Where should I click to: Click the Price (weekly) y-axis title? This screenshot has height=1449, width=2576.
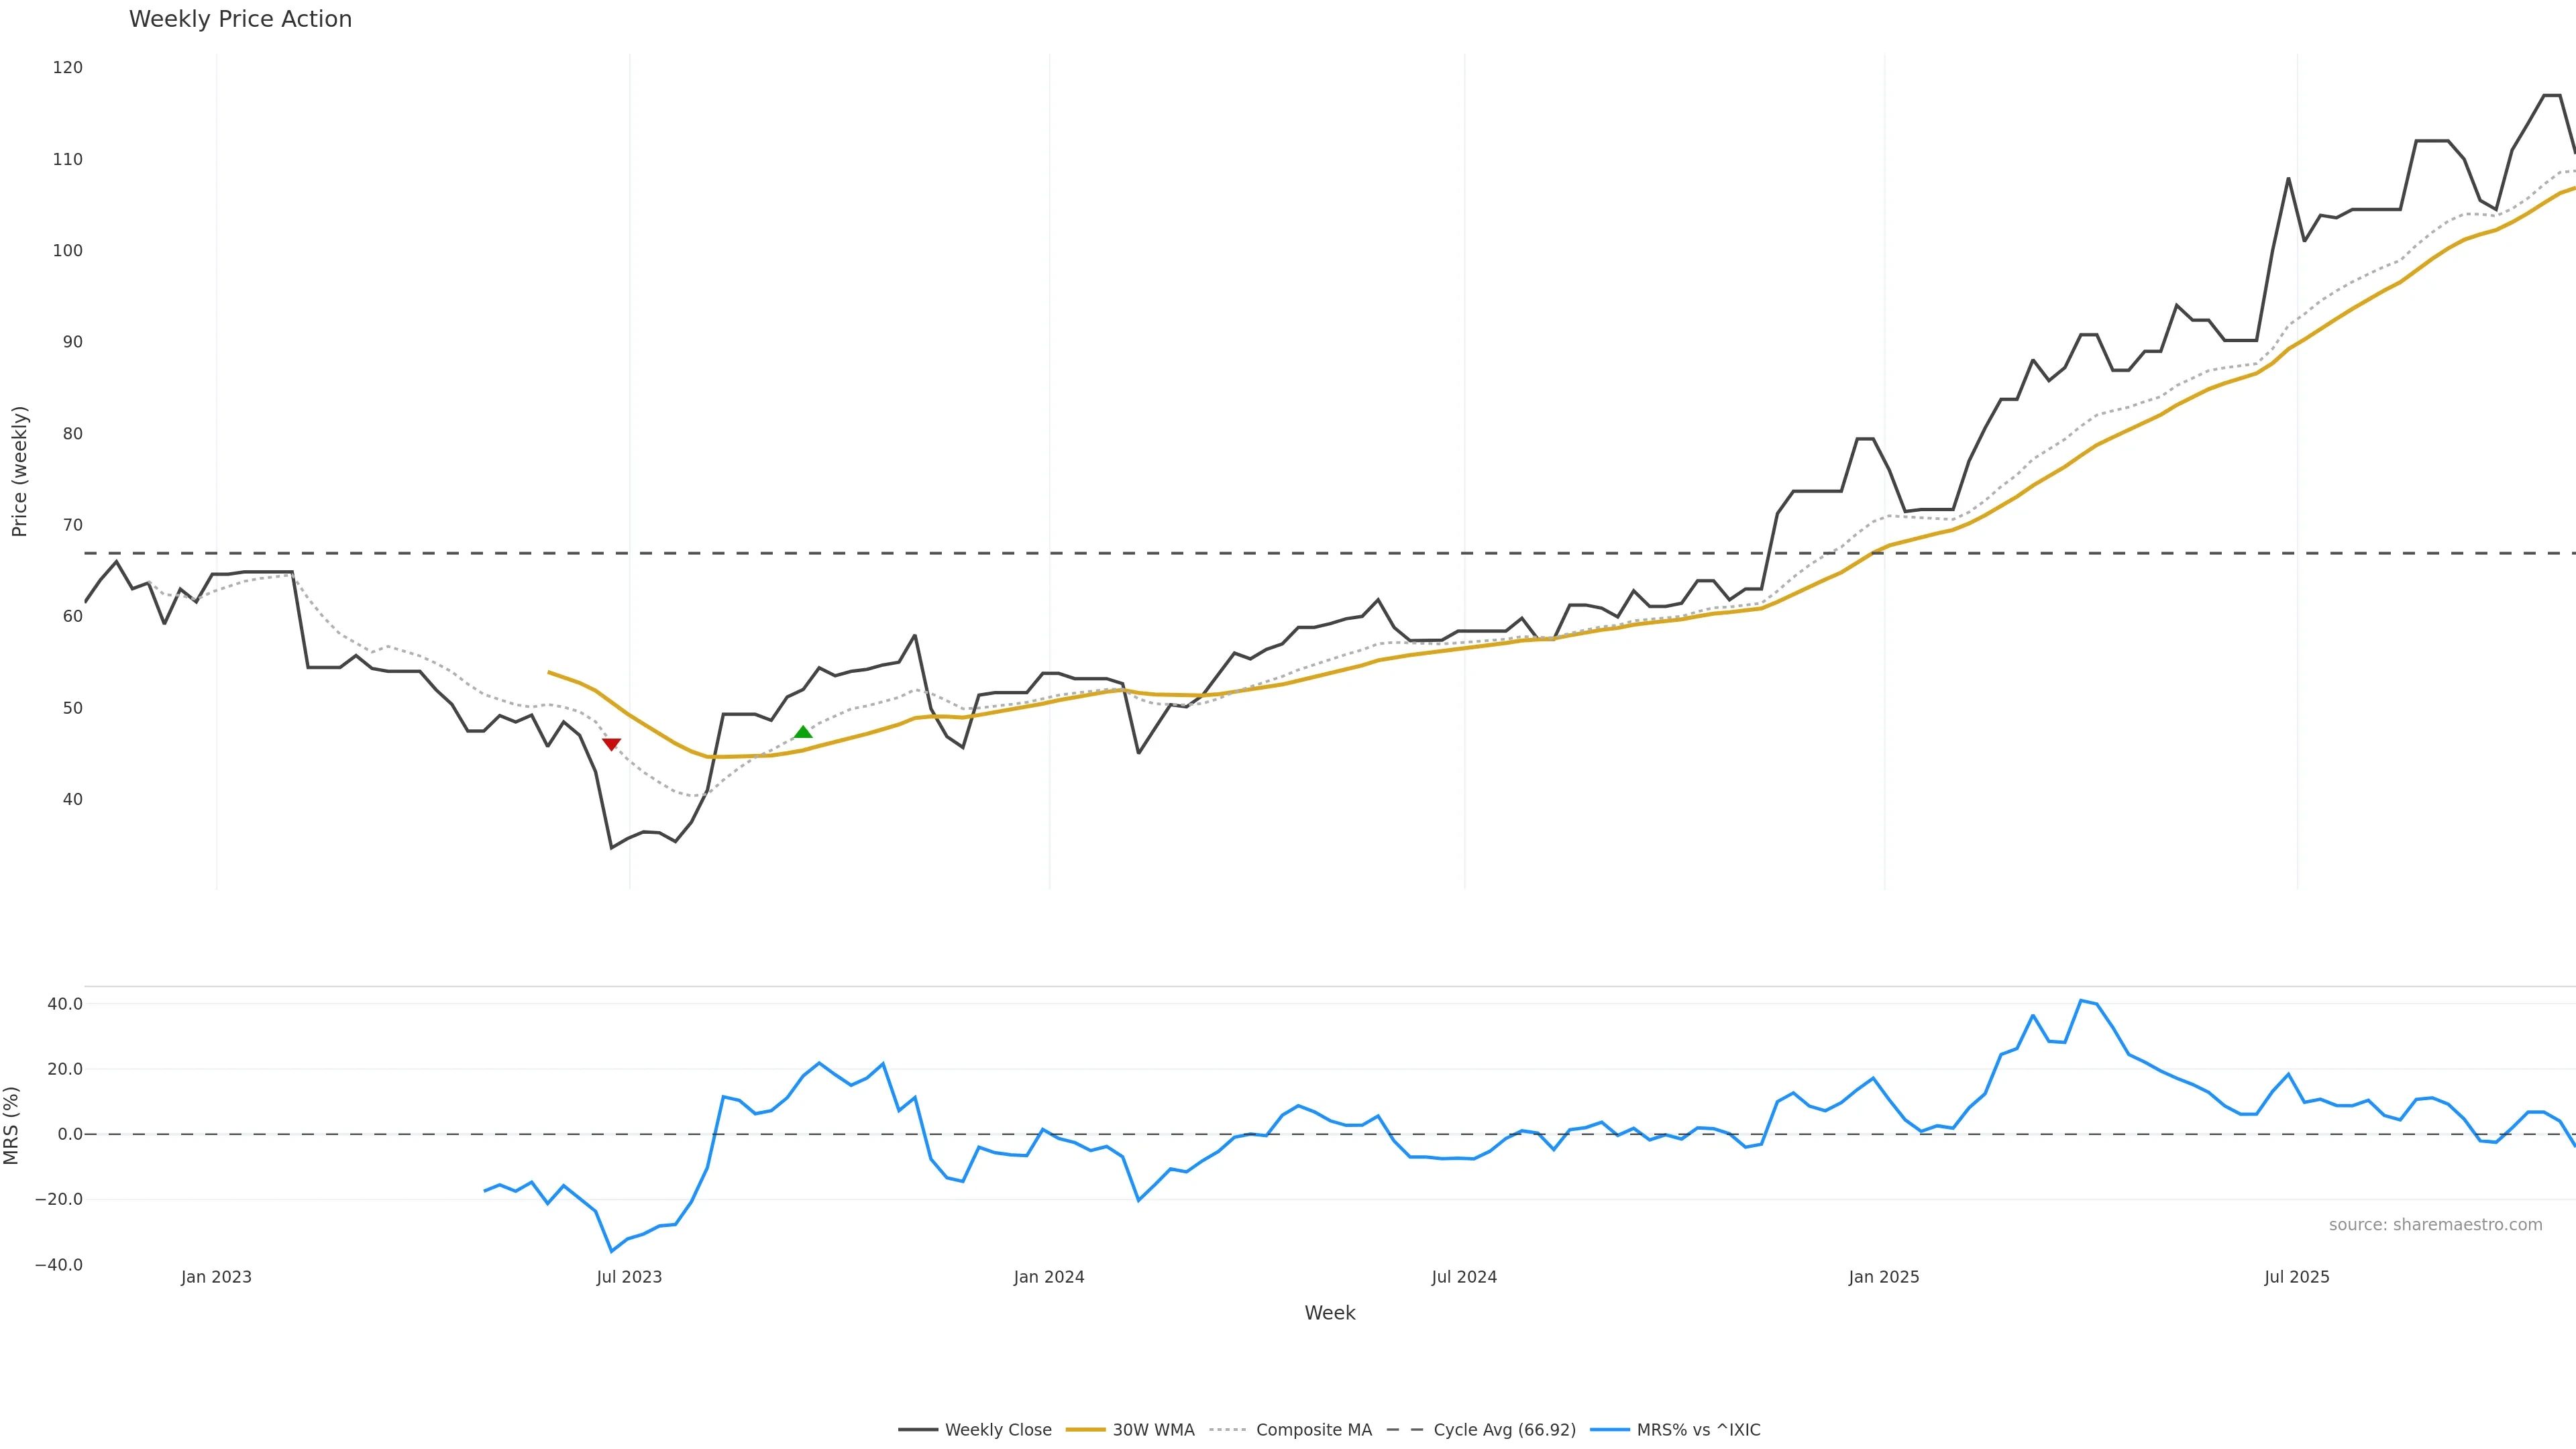(x=19, y=471)
